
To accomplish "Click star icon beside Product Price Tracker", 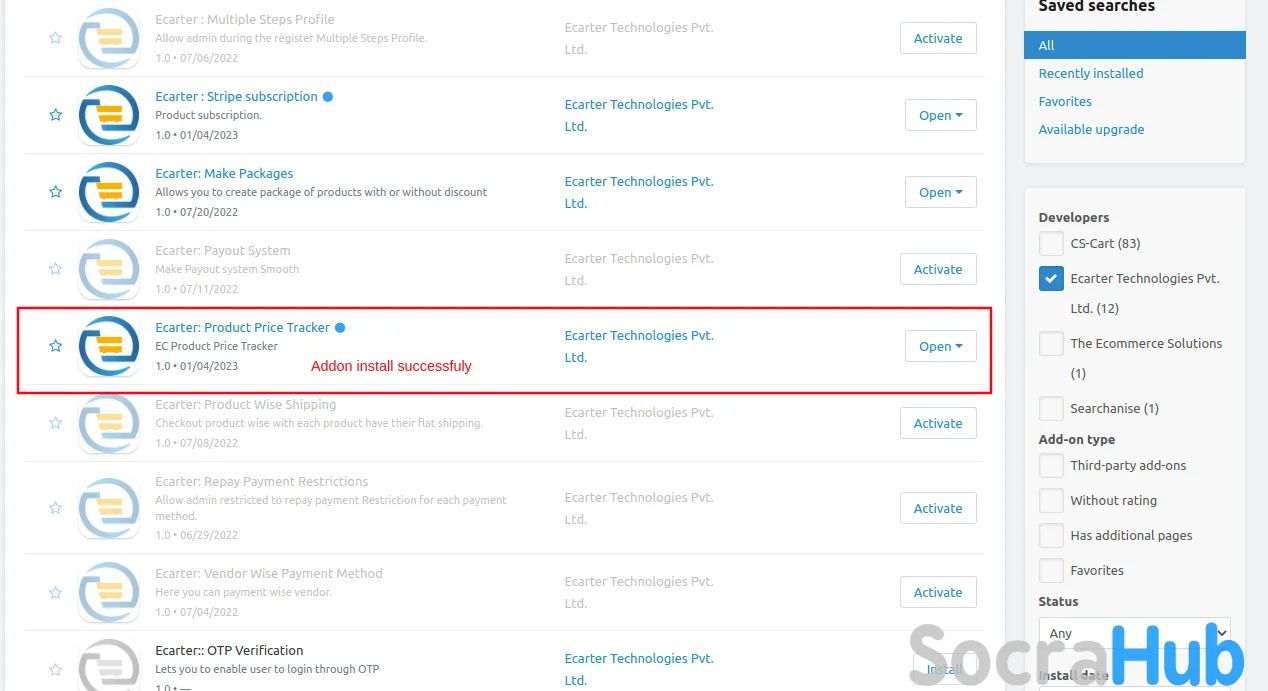I will (56, 346).
